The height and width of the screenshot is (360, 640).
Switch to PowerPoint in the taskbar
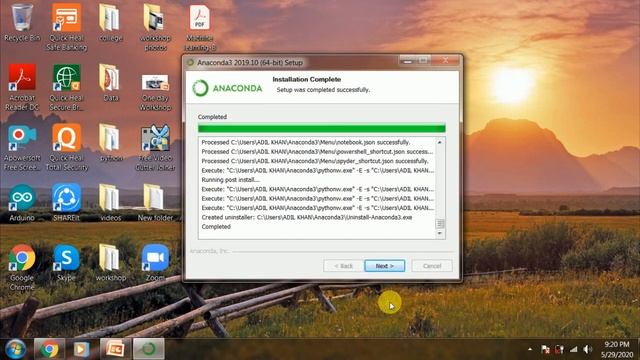(x=115, y=349)
